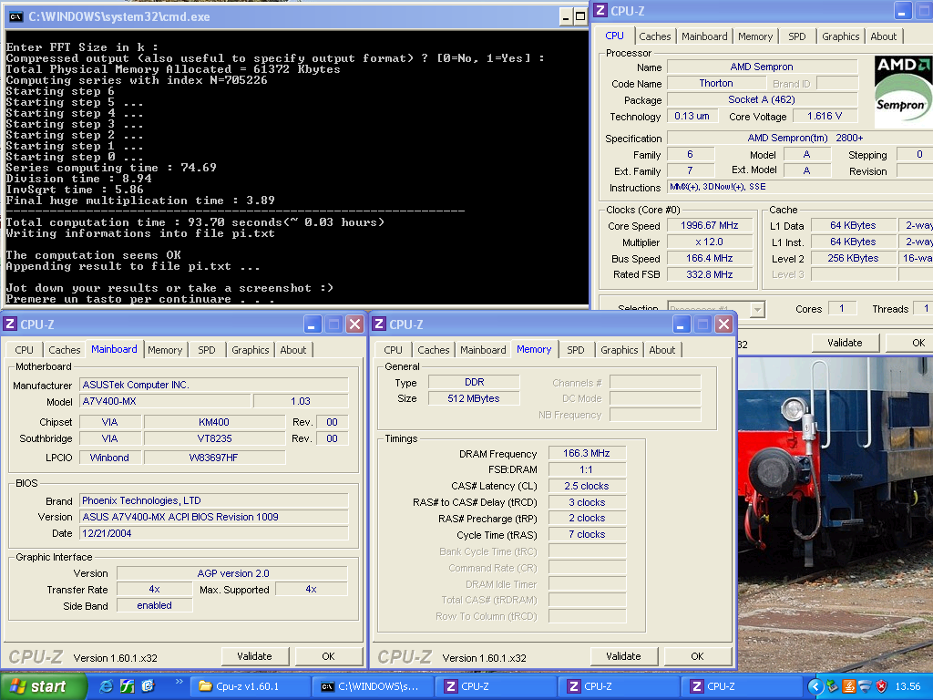This screenshot has height=700, width=933.
Task: Click the Name field showing AMD Sempron
Action: point(762,67)
